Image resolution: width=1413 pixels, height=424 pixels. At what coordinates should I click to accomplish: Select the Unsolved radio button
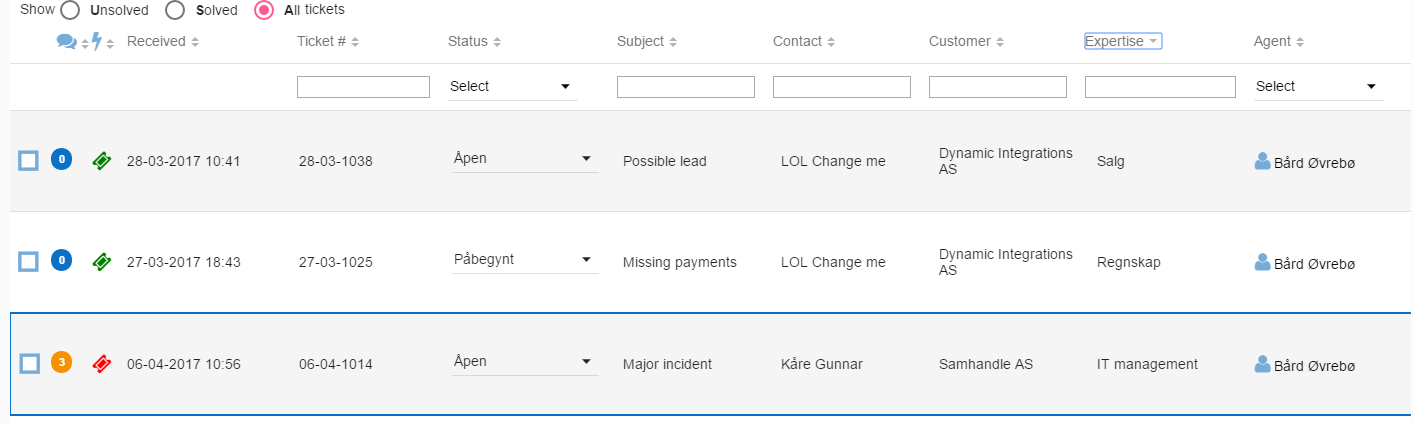click(x=70, y=10)
